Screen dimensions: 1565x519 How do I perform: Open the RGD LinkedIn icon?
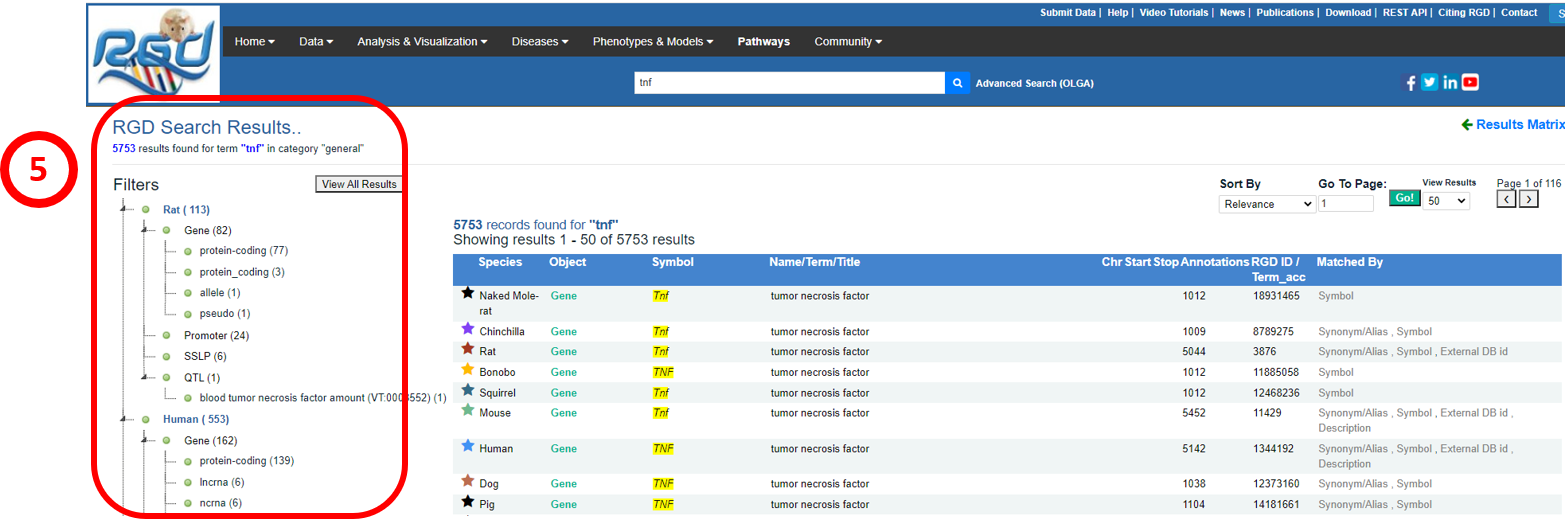[1450, 83]
